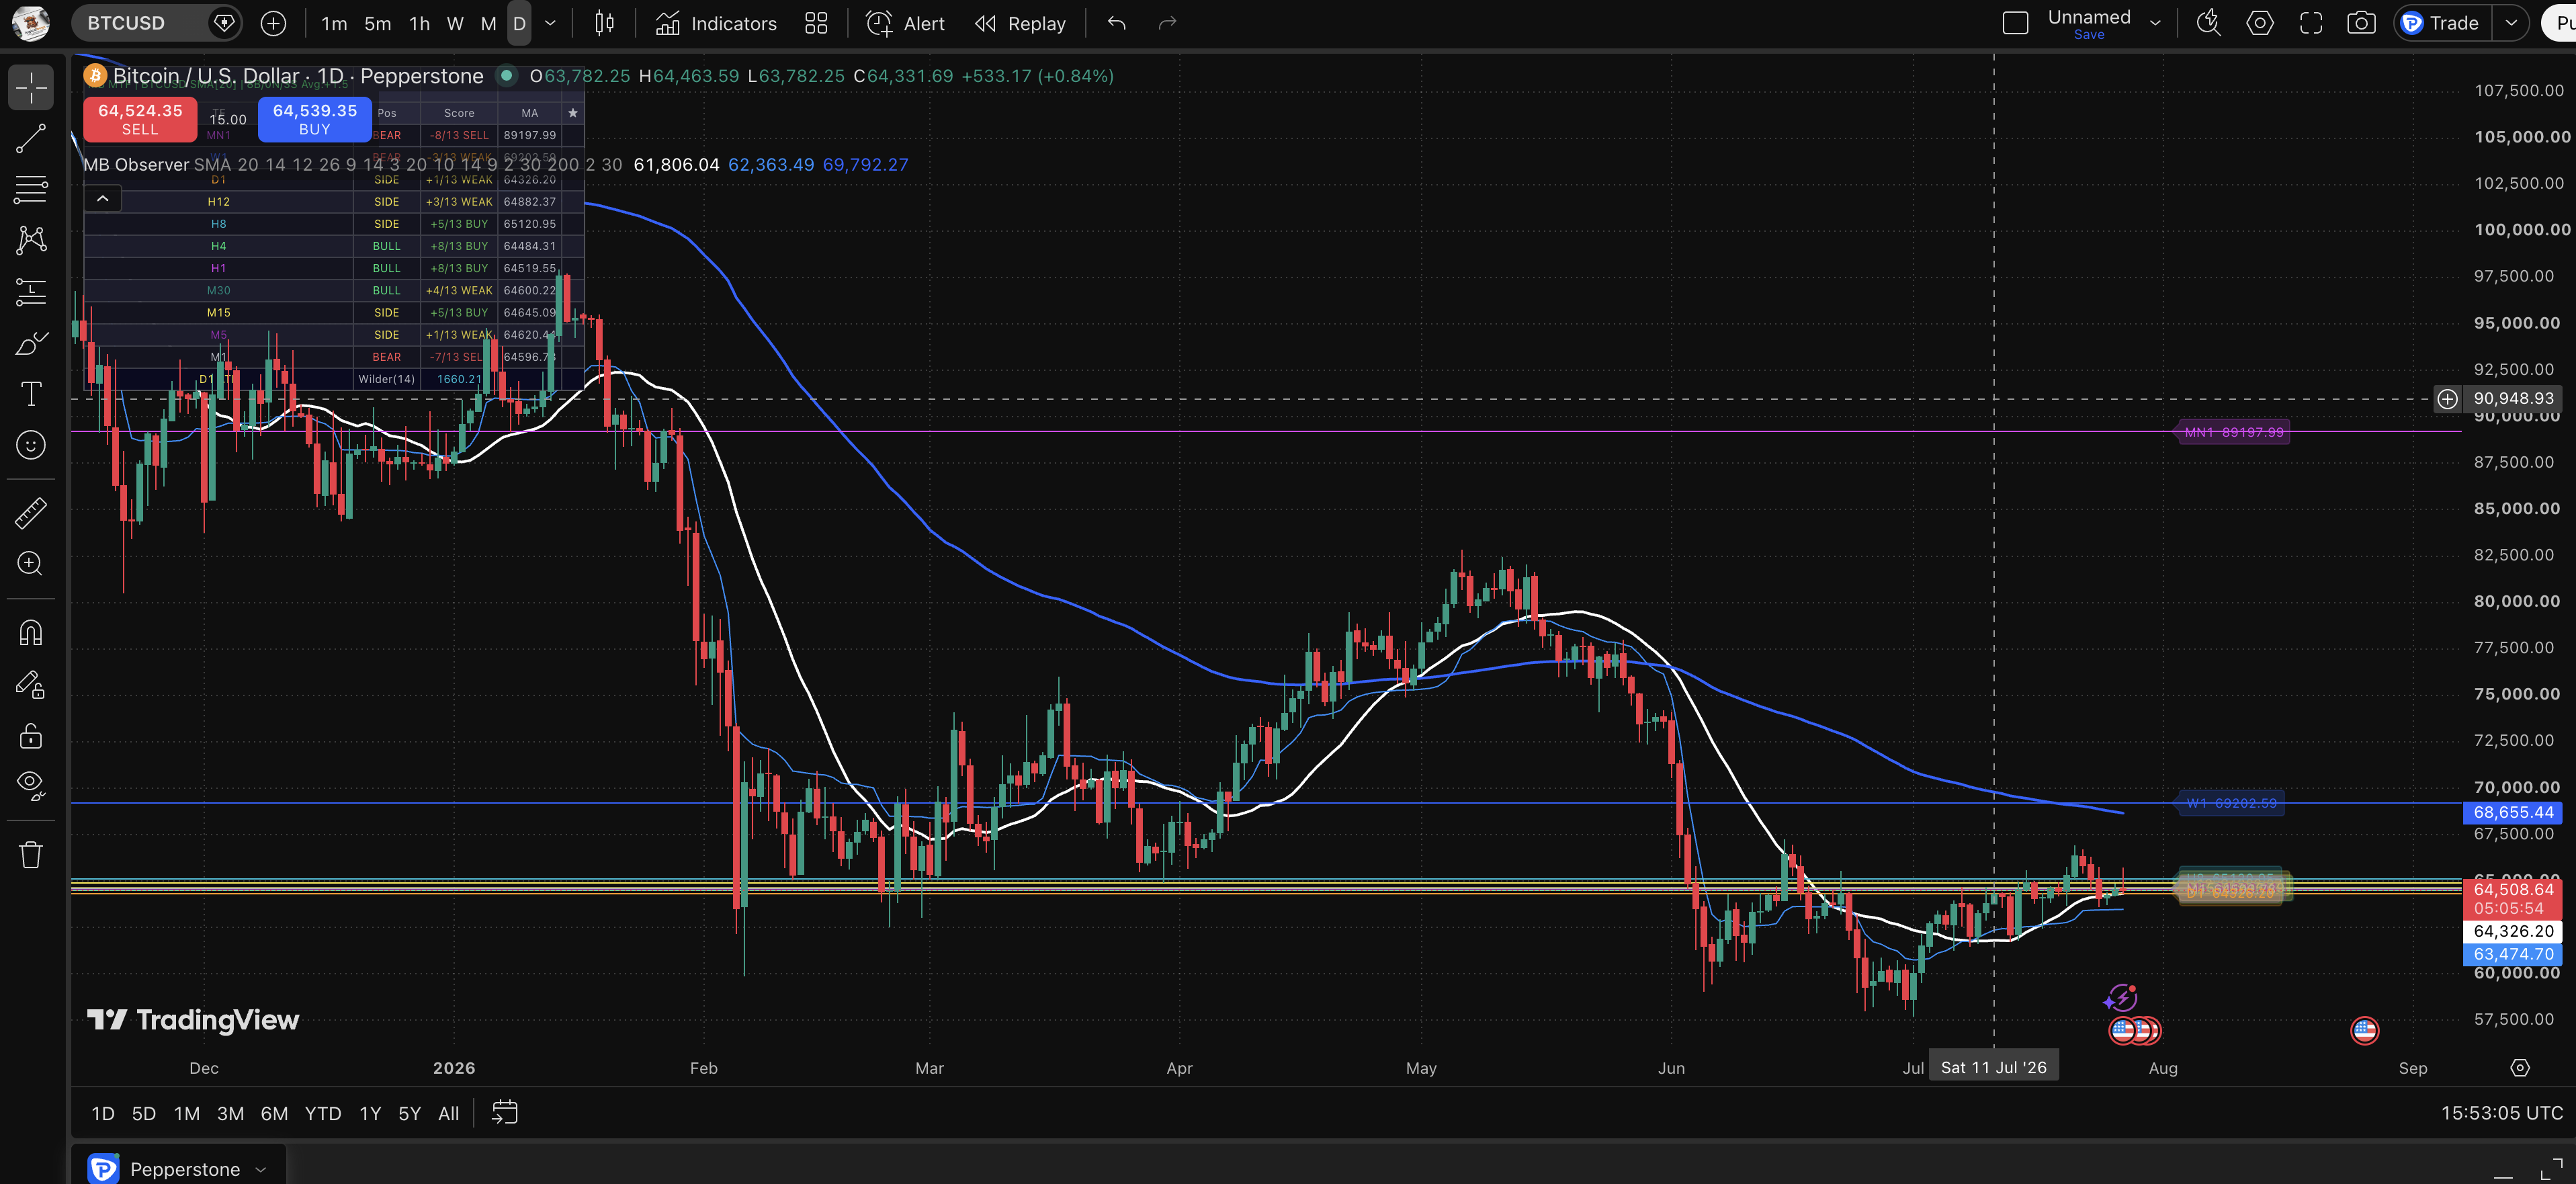The height and width of the screenshot is (1184, 2576).
Task: Expand the Unnamed layout dropdown
Action: 2155,23
